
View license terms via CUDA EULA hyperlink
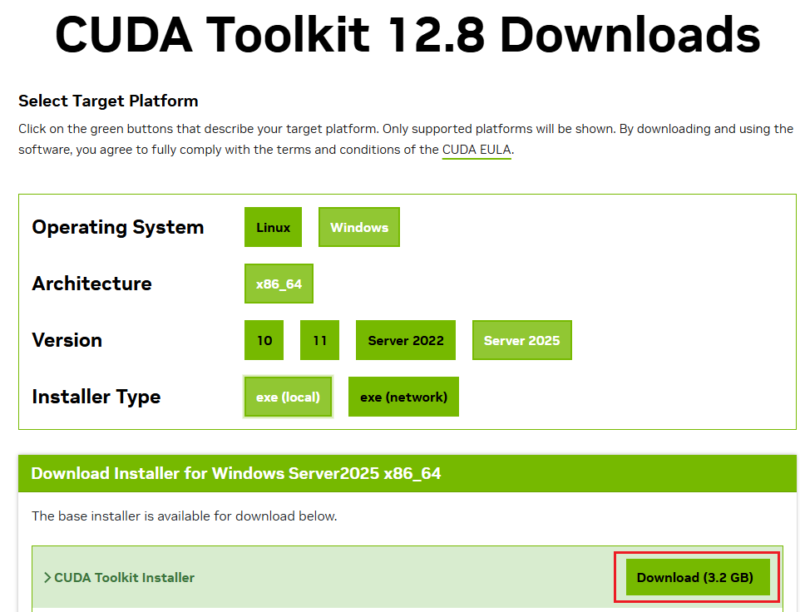pyautogui.click(x=476, y=149)
